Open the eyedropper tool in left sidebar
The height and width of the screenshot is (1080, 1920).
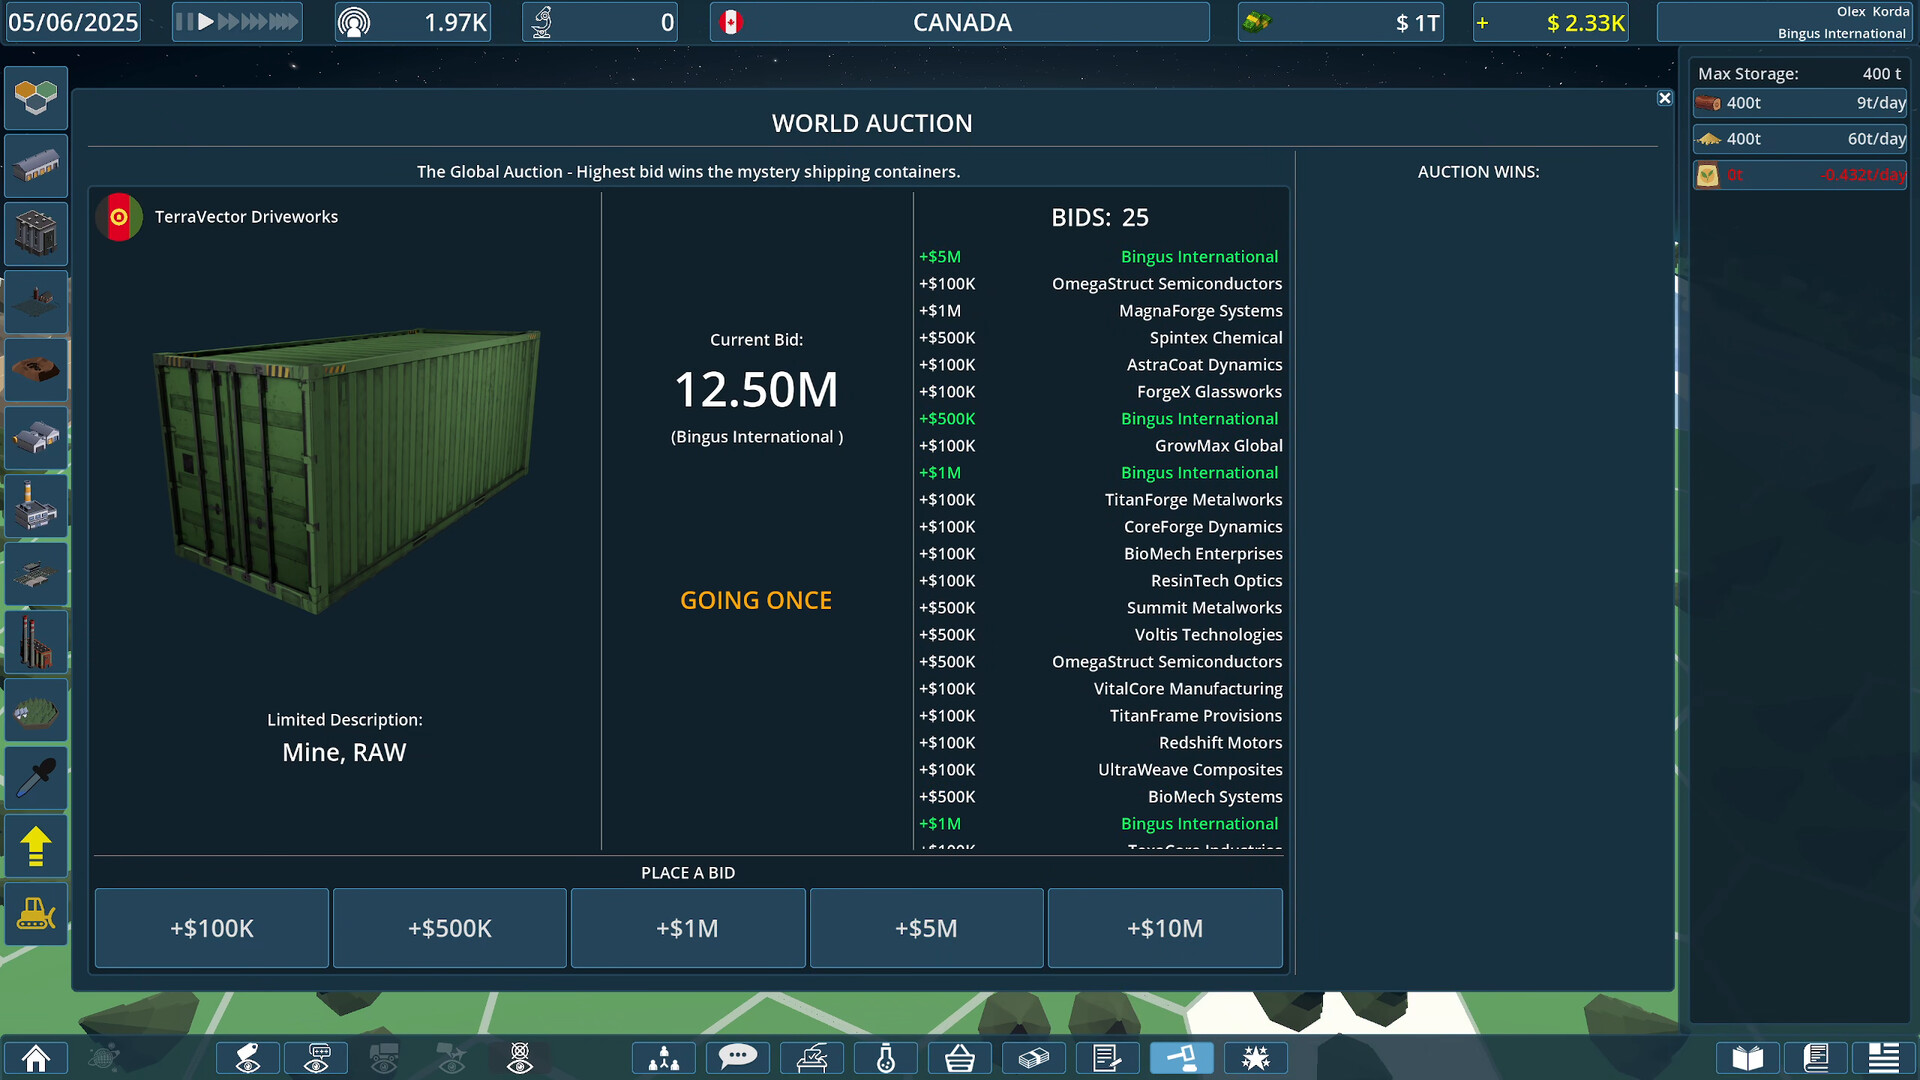35,778
